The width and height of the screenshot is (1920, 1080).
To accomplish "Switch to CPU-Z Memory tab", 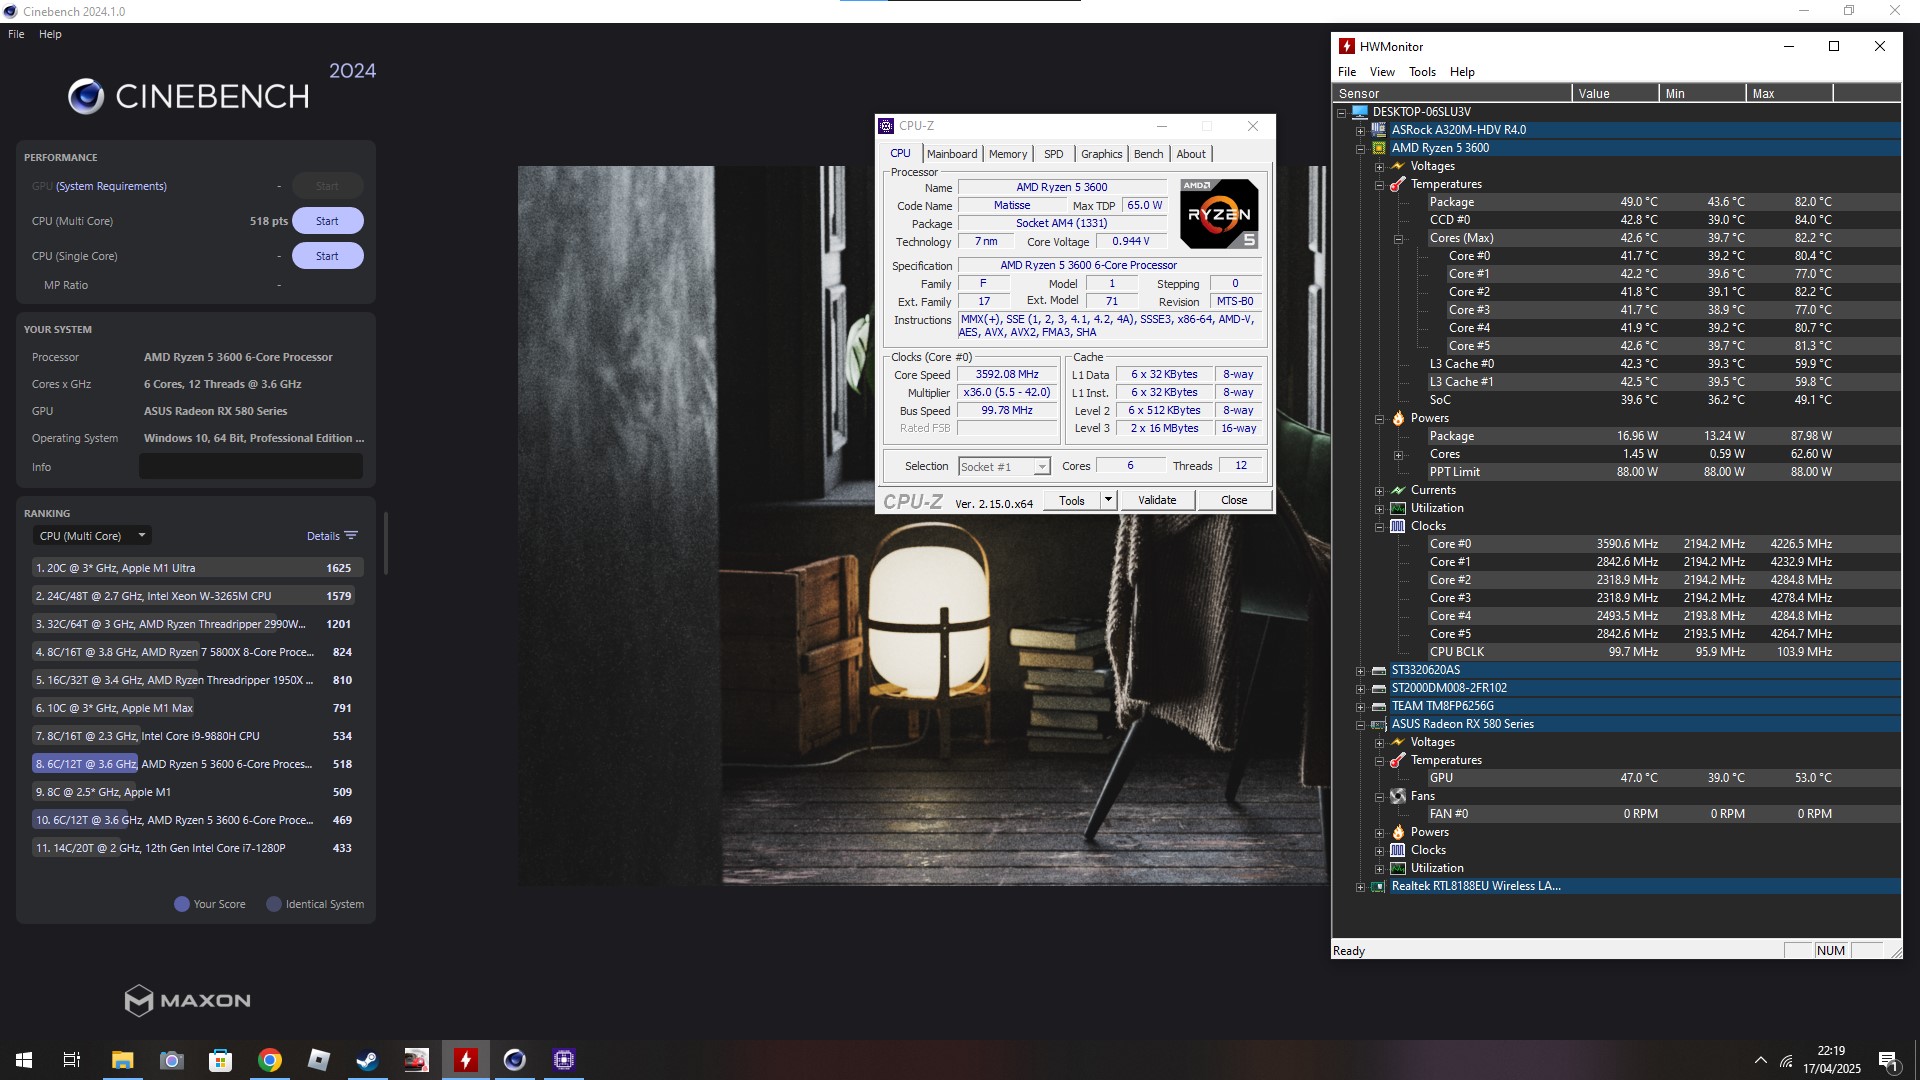I will 1008,154.
